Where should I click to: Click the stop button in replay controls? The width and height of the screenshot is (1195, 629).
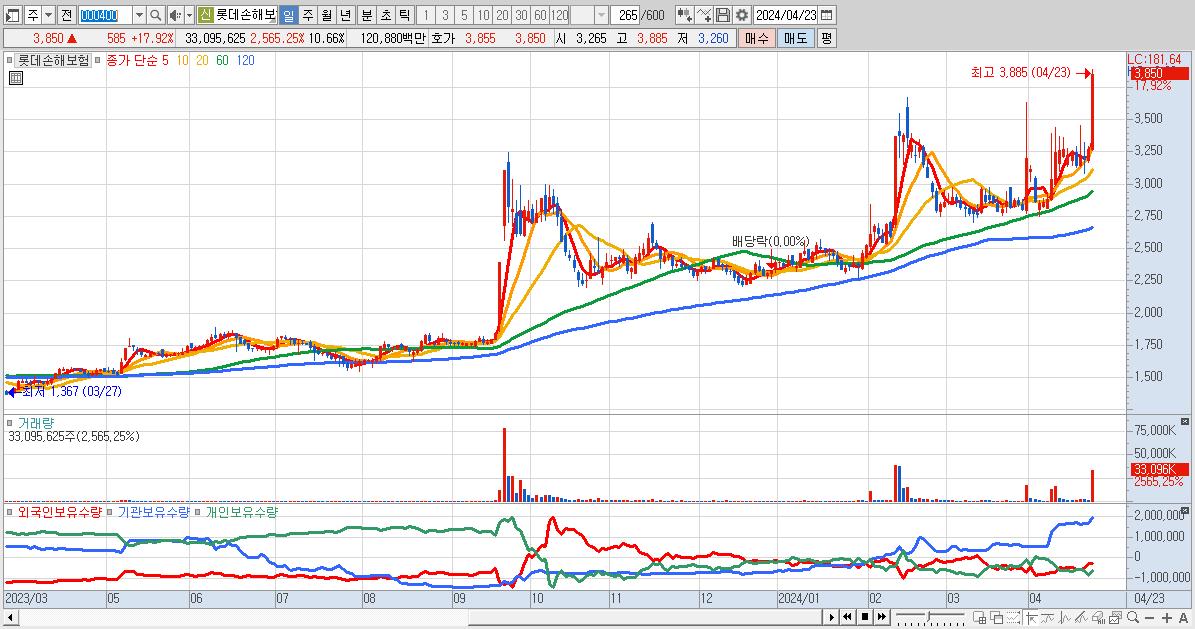864,617
